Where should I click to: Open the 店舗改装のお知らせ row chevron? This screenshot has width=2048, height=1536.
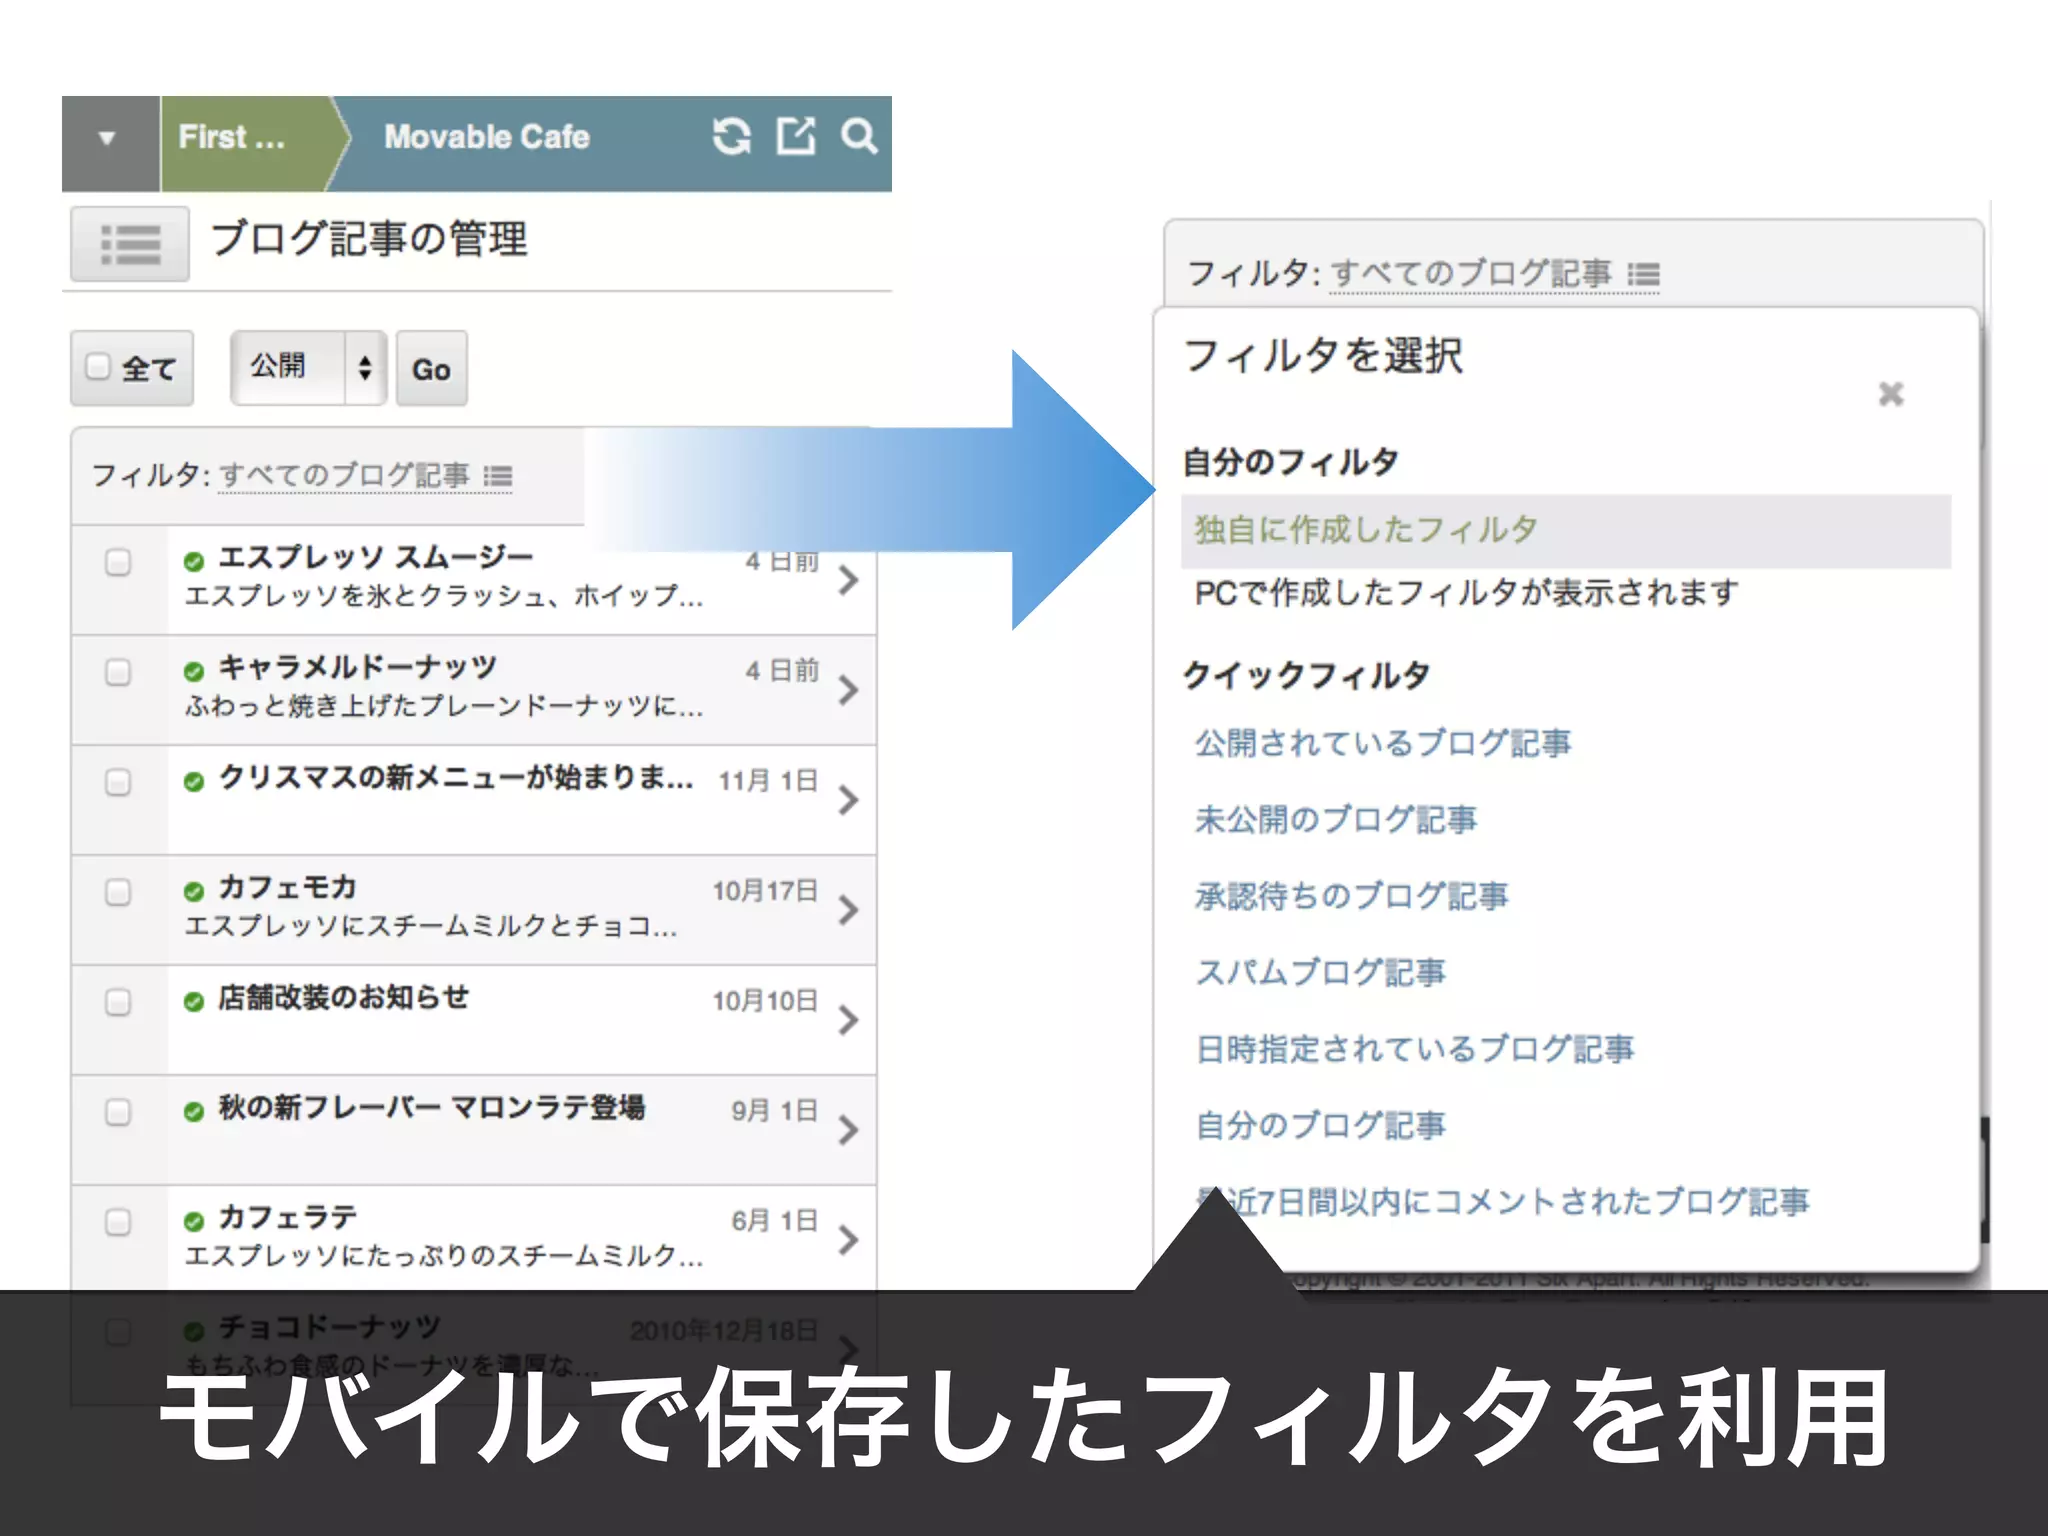848,1020
